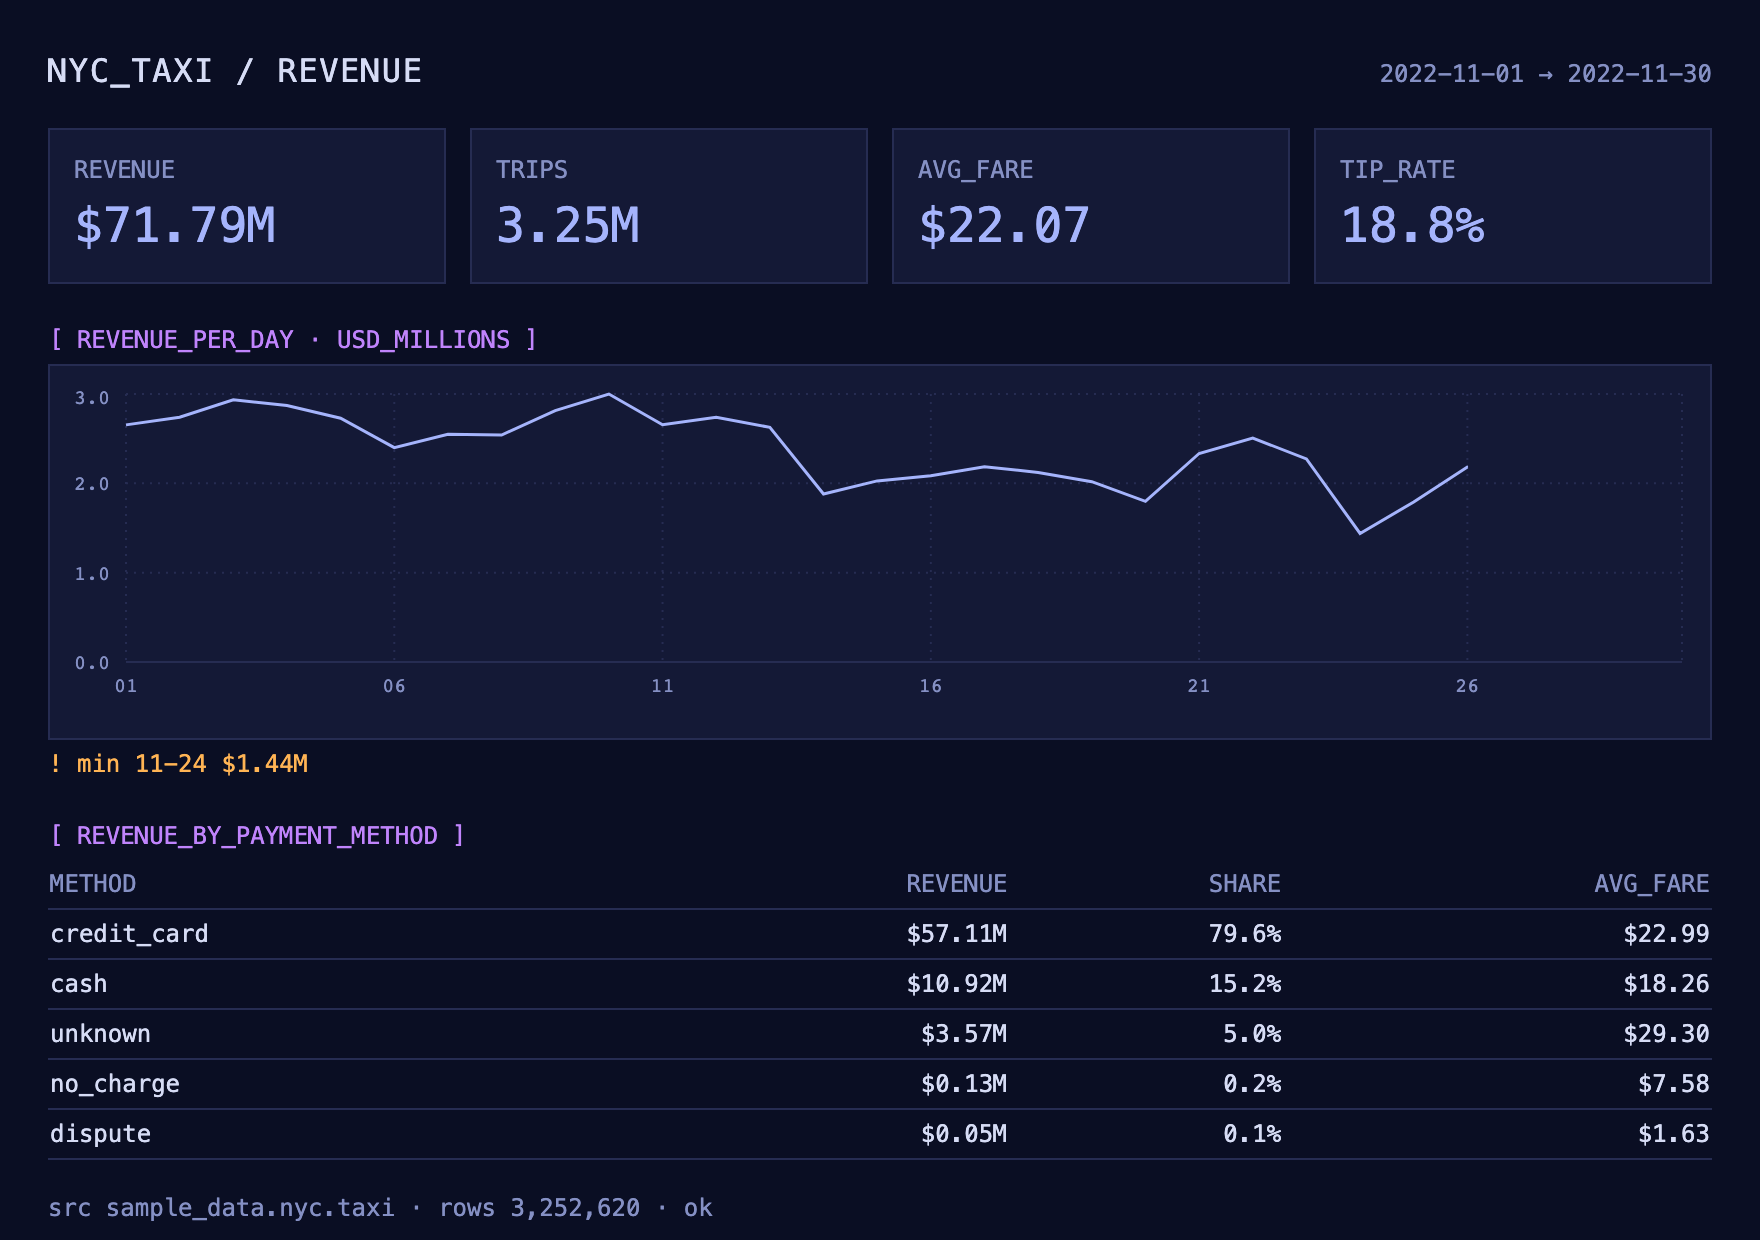
Task: Click the NYC_TAXI / REVENUE dashboard title
Action: pyautogui.click(x=234, y=71)
